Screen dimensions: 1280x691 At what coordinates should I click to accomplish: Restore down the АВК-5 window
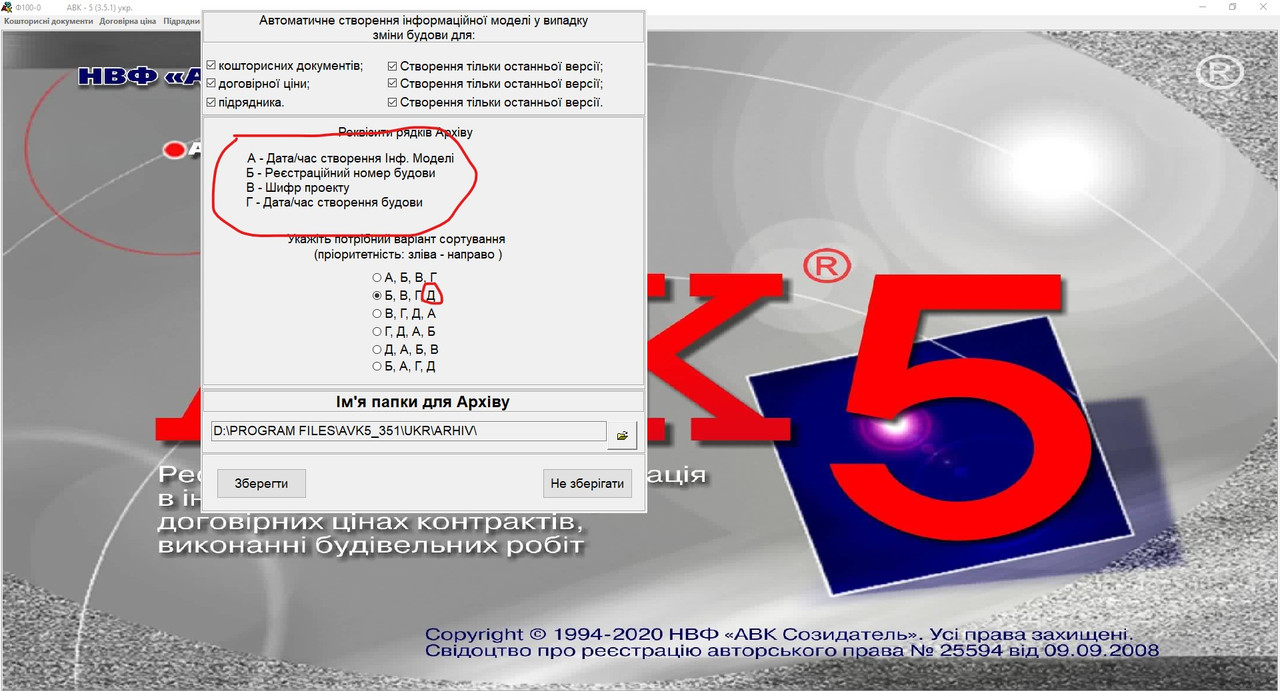pyautogui.click(x=1232, y=7)
